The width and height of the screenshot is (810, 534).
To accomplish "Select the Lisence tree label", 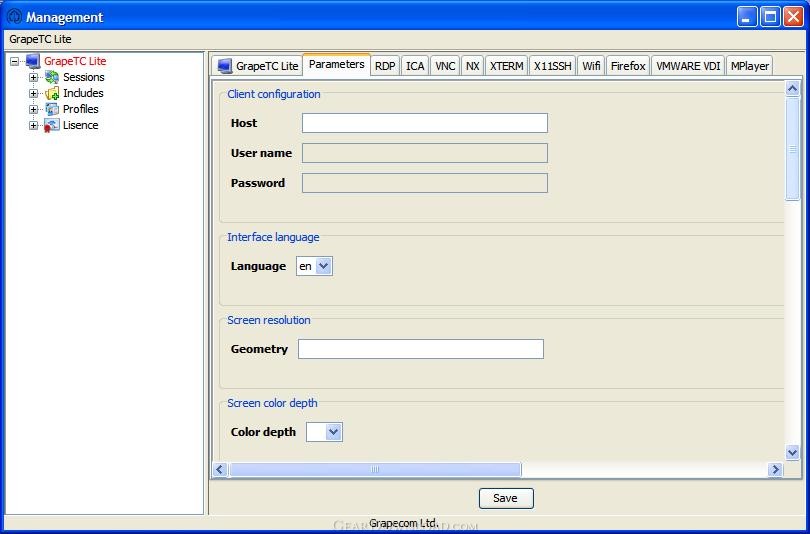I will (81, 125).
